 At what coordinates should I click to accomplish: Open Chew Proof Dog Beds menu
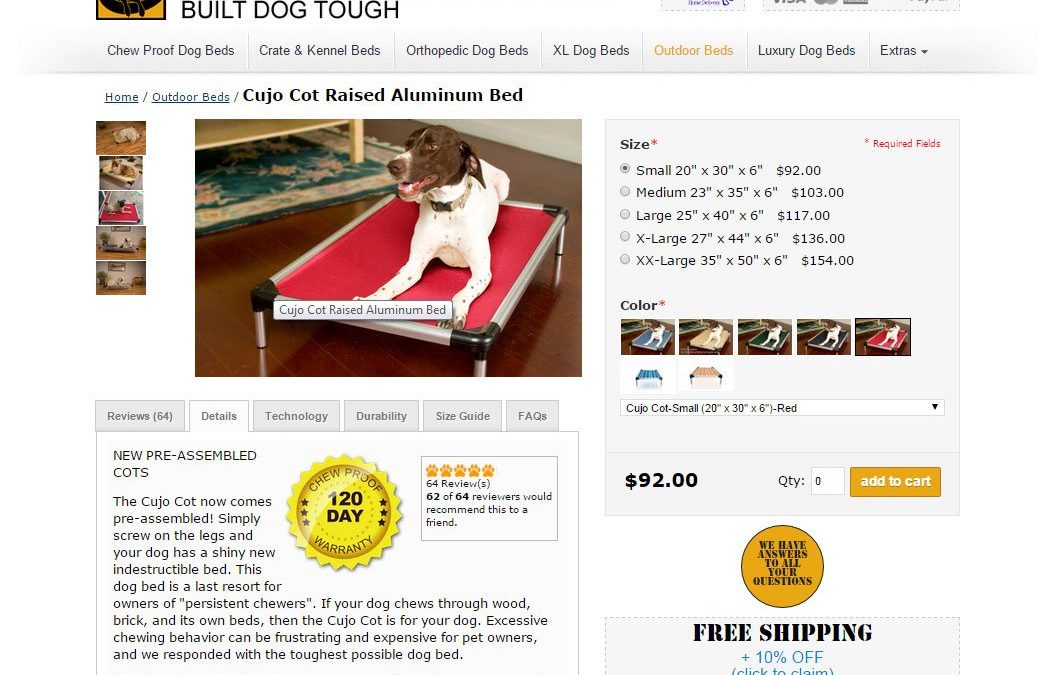pyautogui.click(x=171, y=51)
